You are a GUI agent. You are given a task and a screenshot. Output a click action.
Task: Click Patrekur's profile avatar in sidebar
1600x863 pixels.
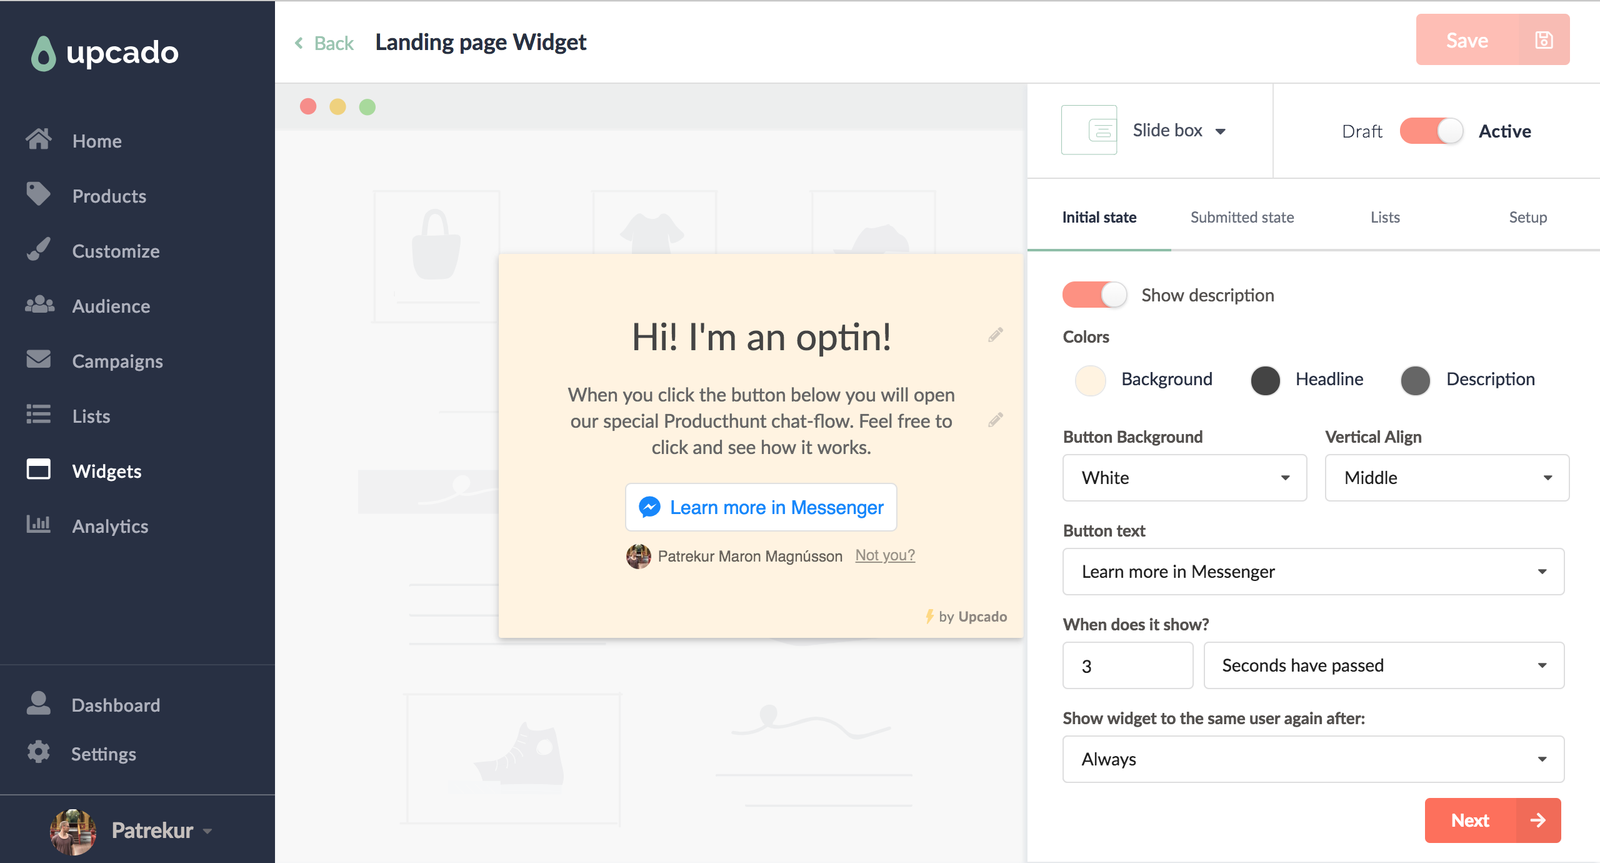(x=73, y=831)
